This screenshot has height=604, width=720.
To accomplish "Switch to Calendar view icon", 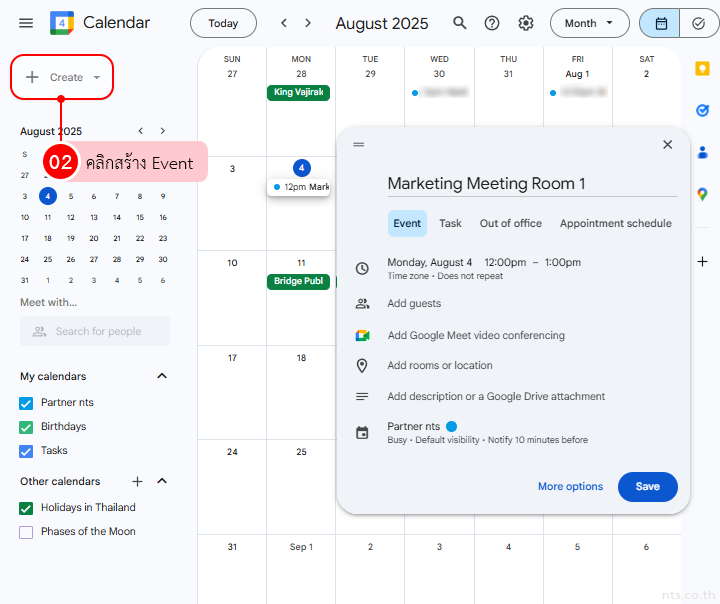I will (660, 23).
